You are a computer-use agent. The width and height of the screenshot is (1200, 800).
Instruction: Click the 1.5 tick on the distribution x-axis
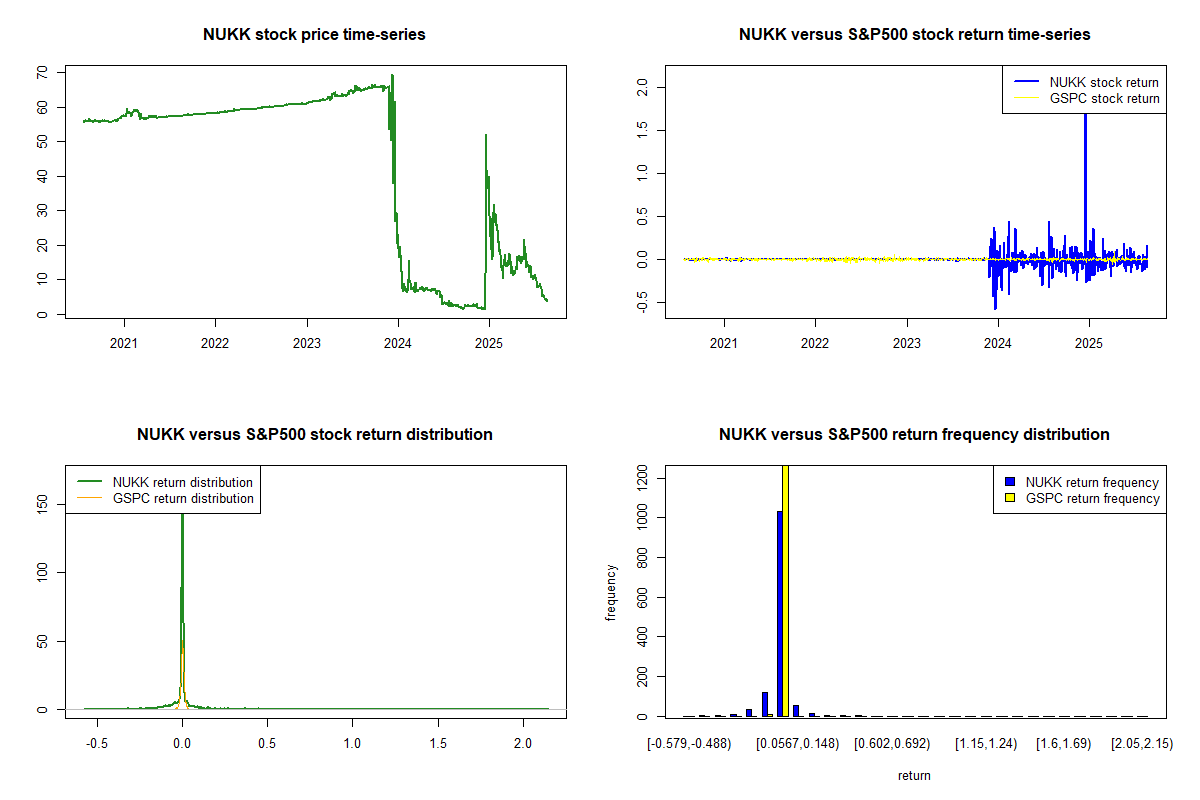click(x=437, y=744)
